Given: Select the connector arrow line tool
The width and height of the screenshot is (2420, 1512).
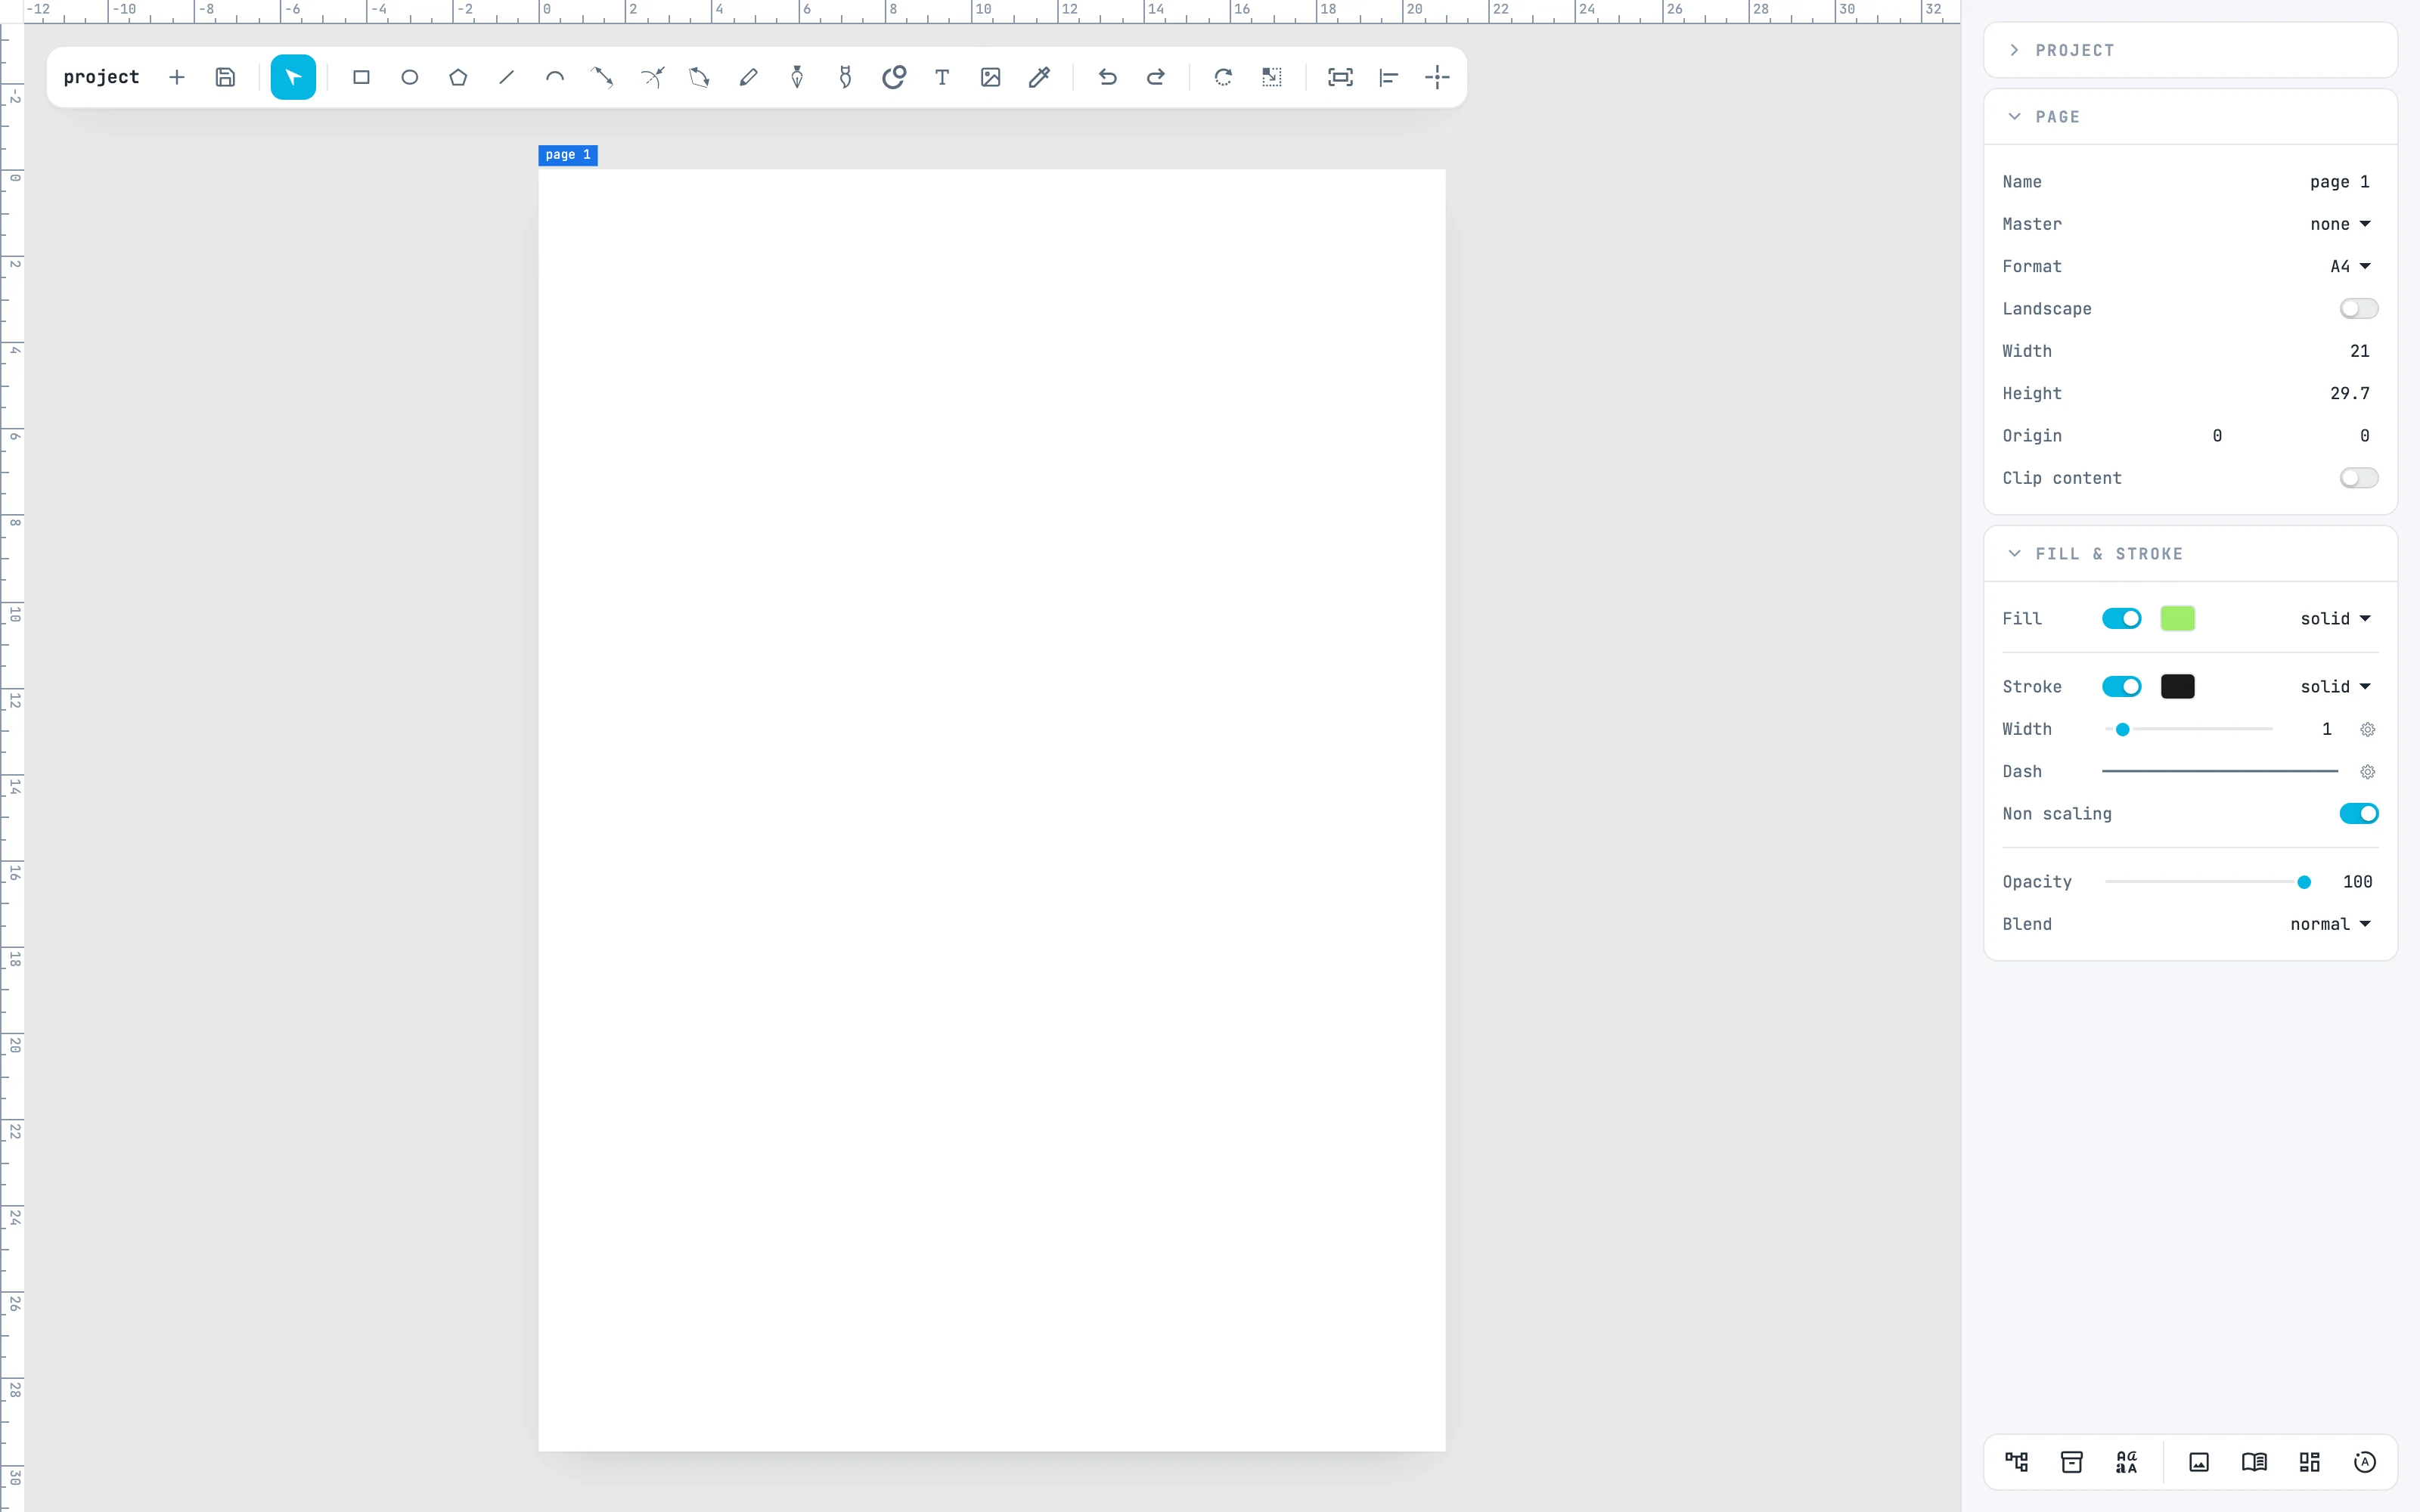Looking at the screenshot, I should click(603, 77).
